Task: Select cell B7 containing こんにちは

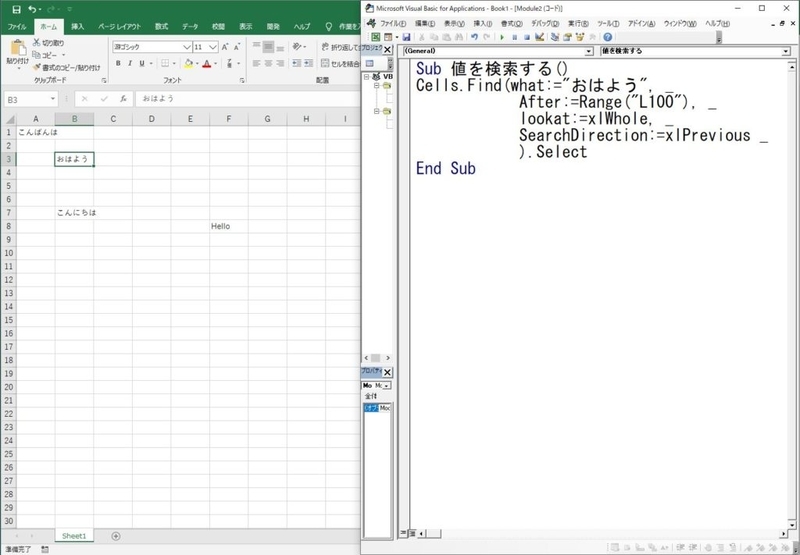Action: pos(74,213)
